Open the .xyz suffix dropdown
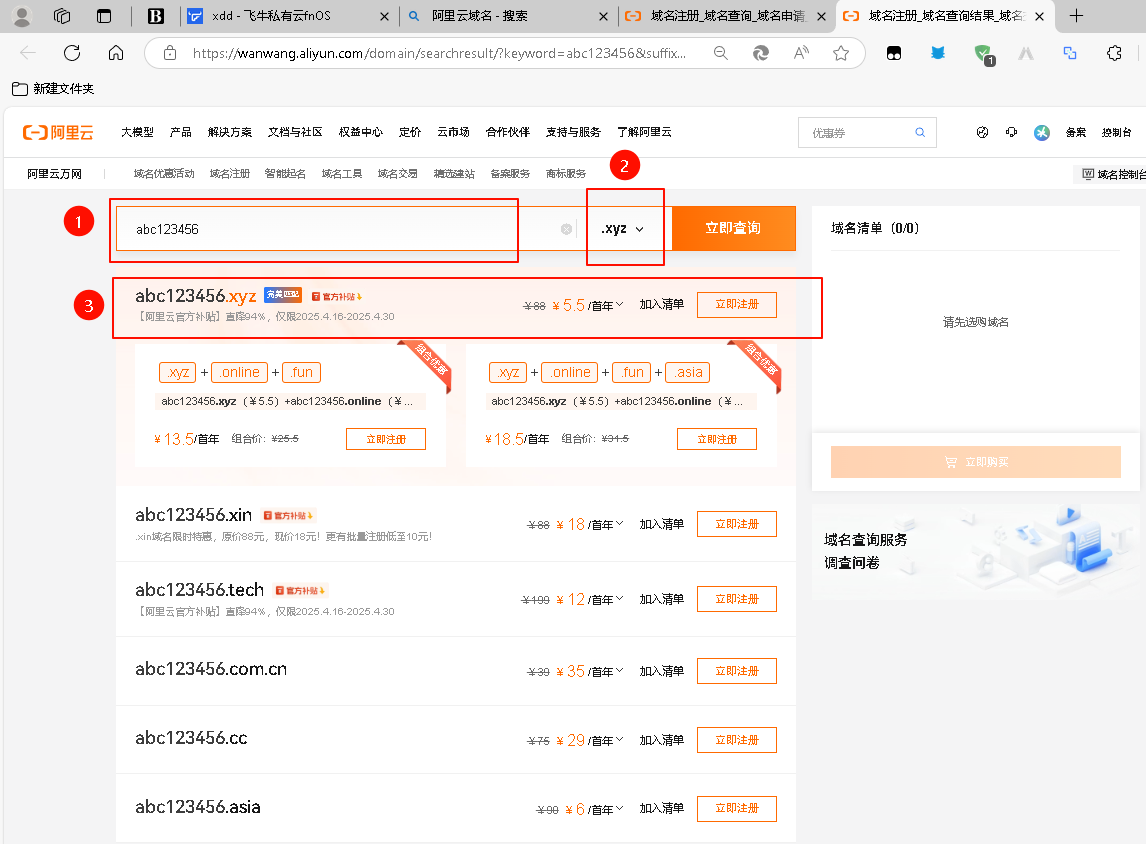 [x=623, y=229]
